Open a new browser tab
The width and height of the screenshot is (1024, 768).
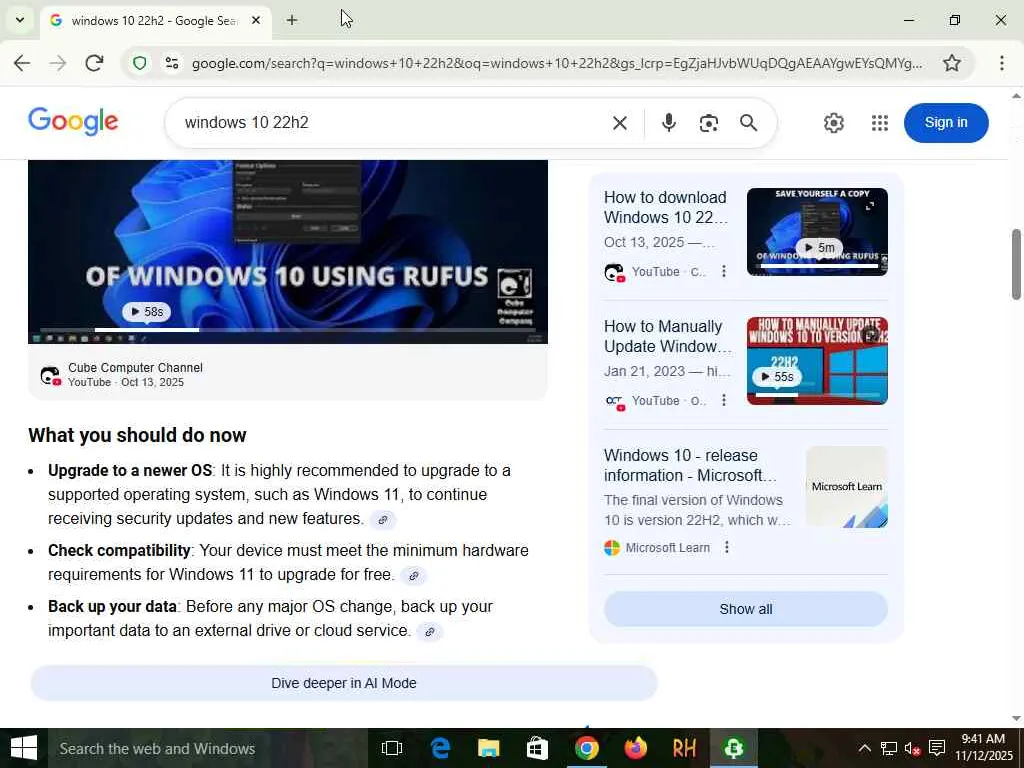point(292,20)
